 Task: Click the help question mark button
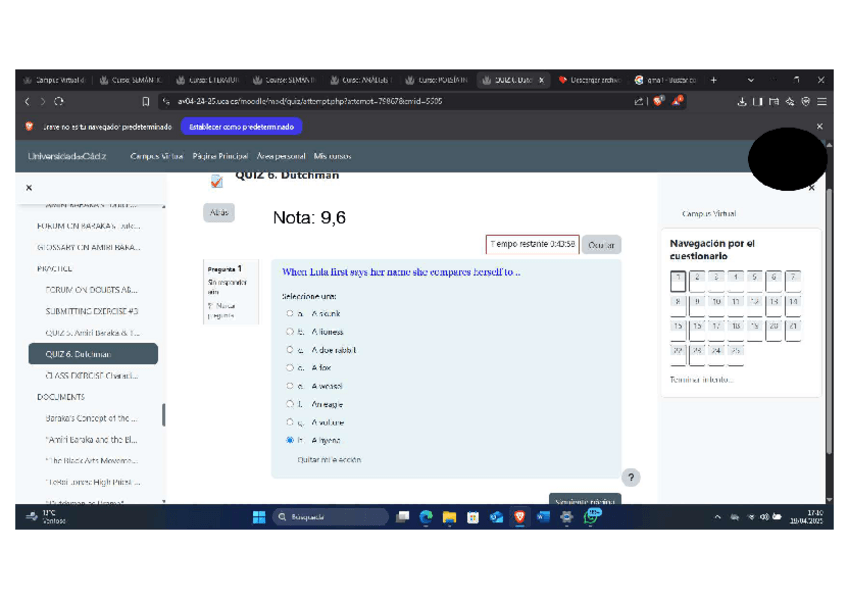[630, 477]
